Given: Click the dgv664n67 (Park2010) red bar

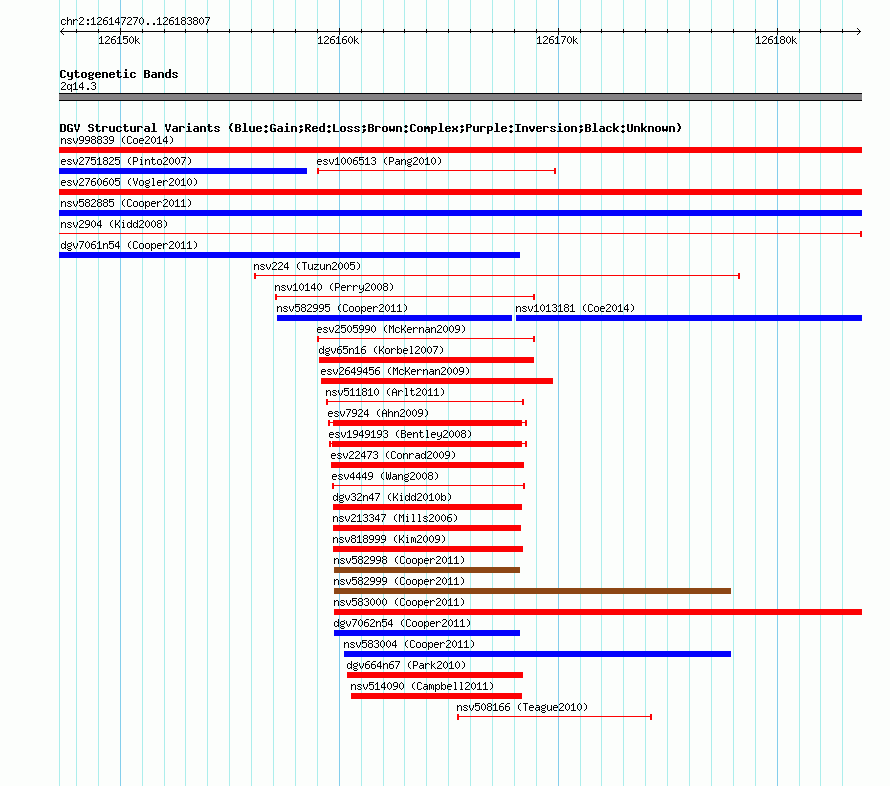Looking at the screenshot, I should (x=435, y=675).
